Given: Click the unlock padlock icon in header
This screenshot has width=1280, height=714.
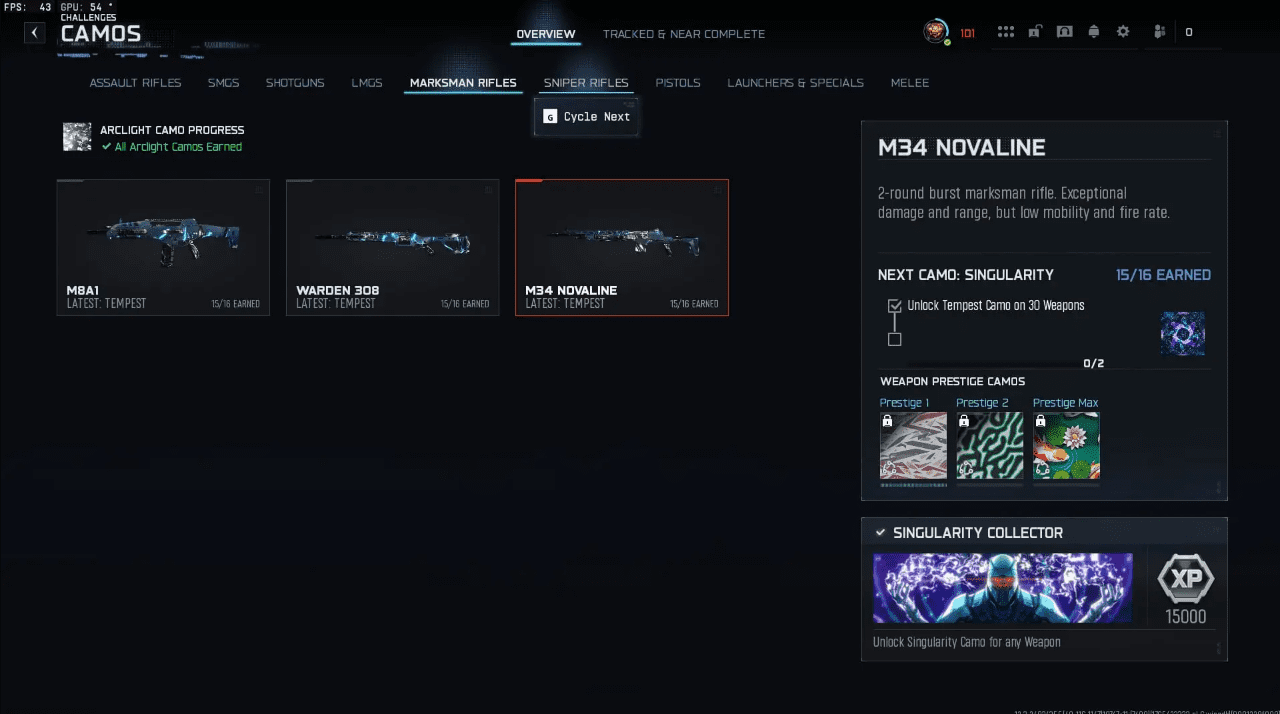Looking at the screenshot, I should coord(1035,32).
